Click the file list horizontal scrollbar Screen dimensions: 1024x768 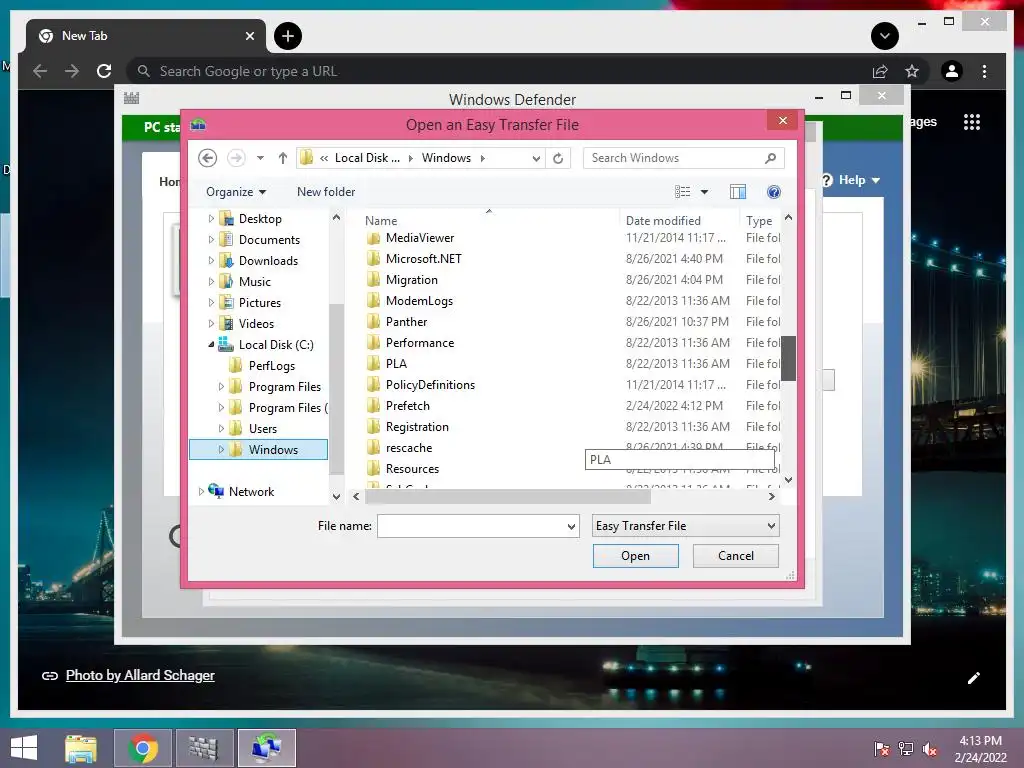pyautogui.click(x=507, y=496)
